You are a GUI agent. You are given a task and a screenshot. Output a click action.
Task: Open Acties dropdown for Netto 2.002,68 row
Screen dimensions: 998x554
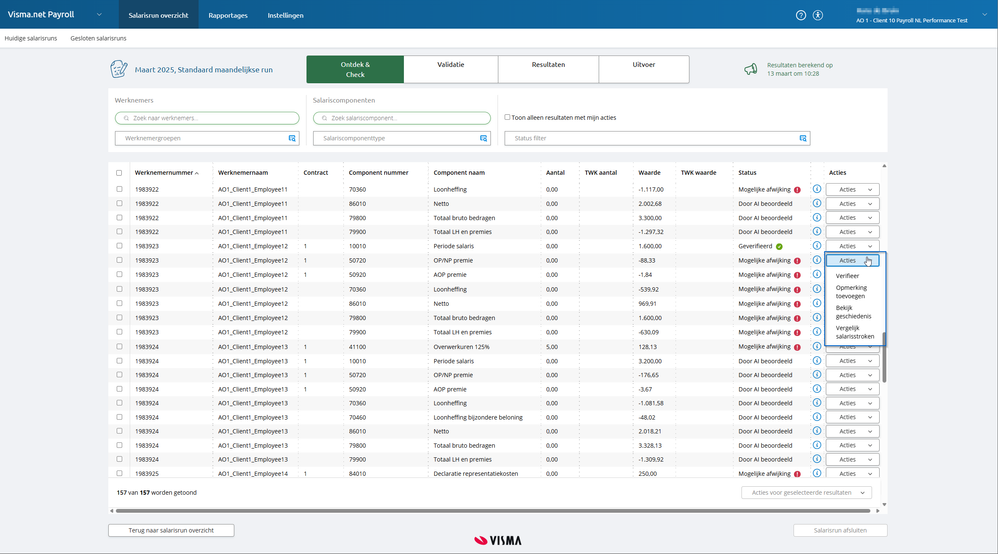[x=853, y=204]
